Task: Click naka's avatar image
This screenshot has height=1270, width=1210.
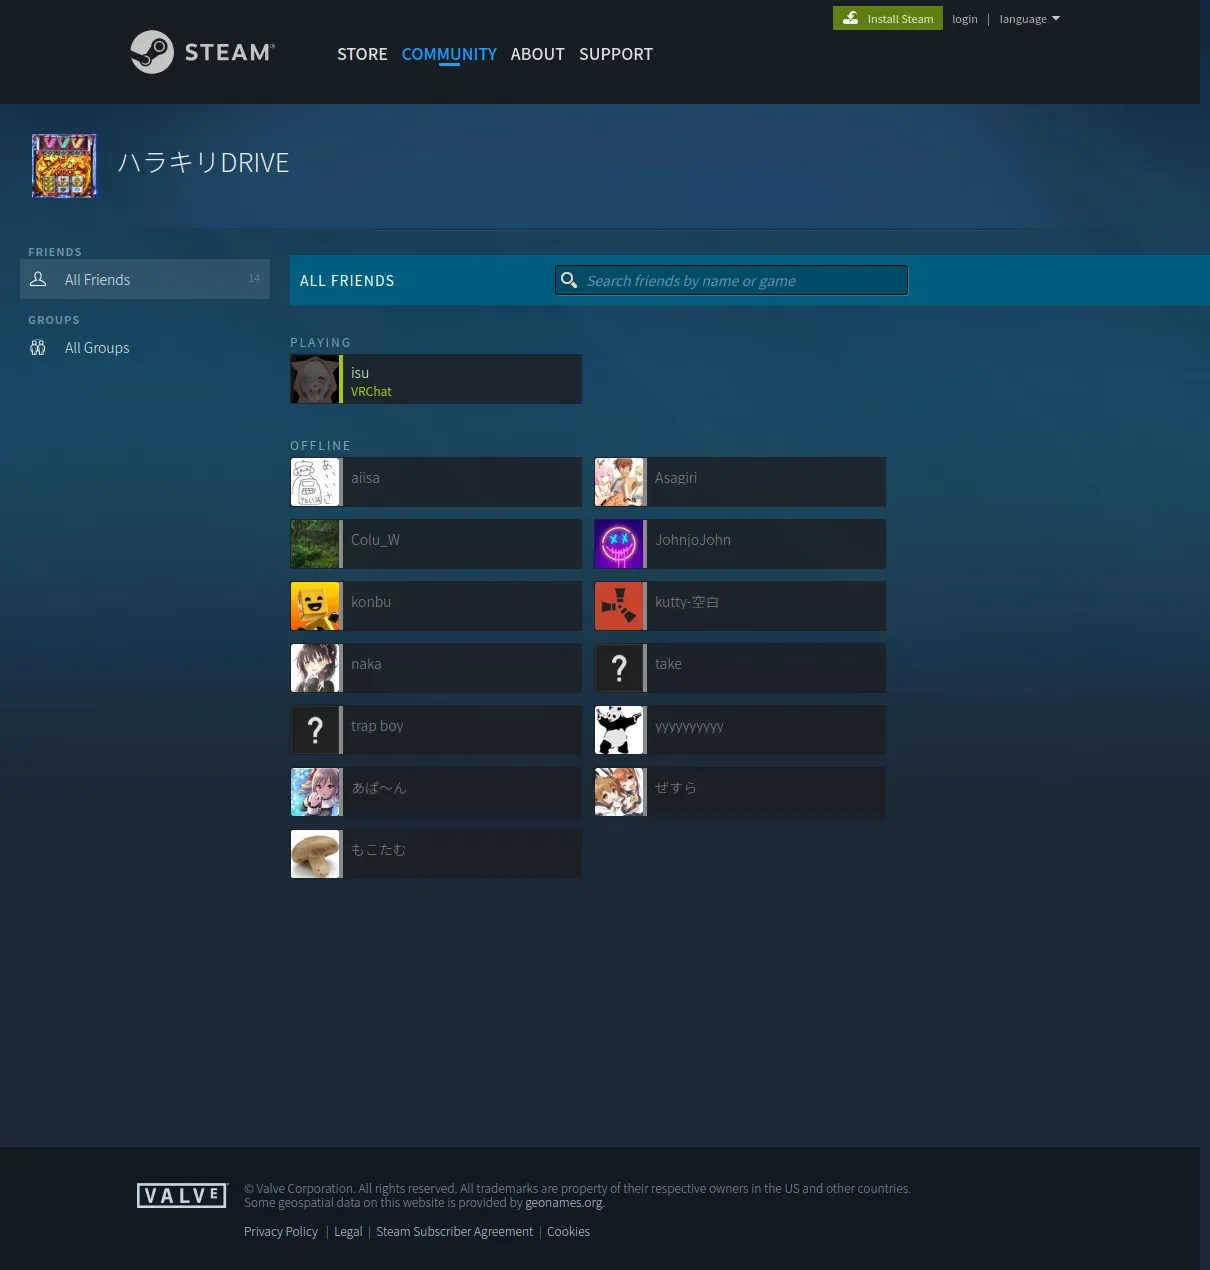Action: coord(315,668)
